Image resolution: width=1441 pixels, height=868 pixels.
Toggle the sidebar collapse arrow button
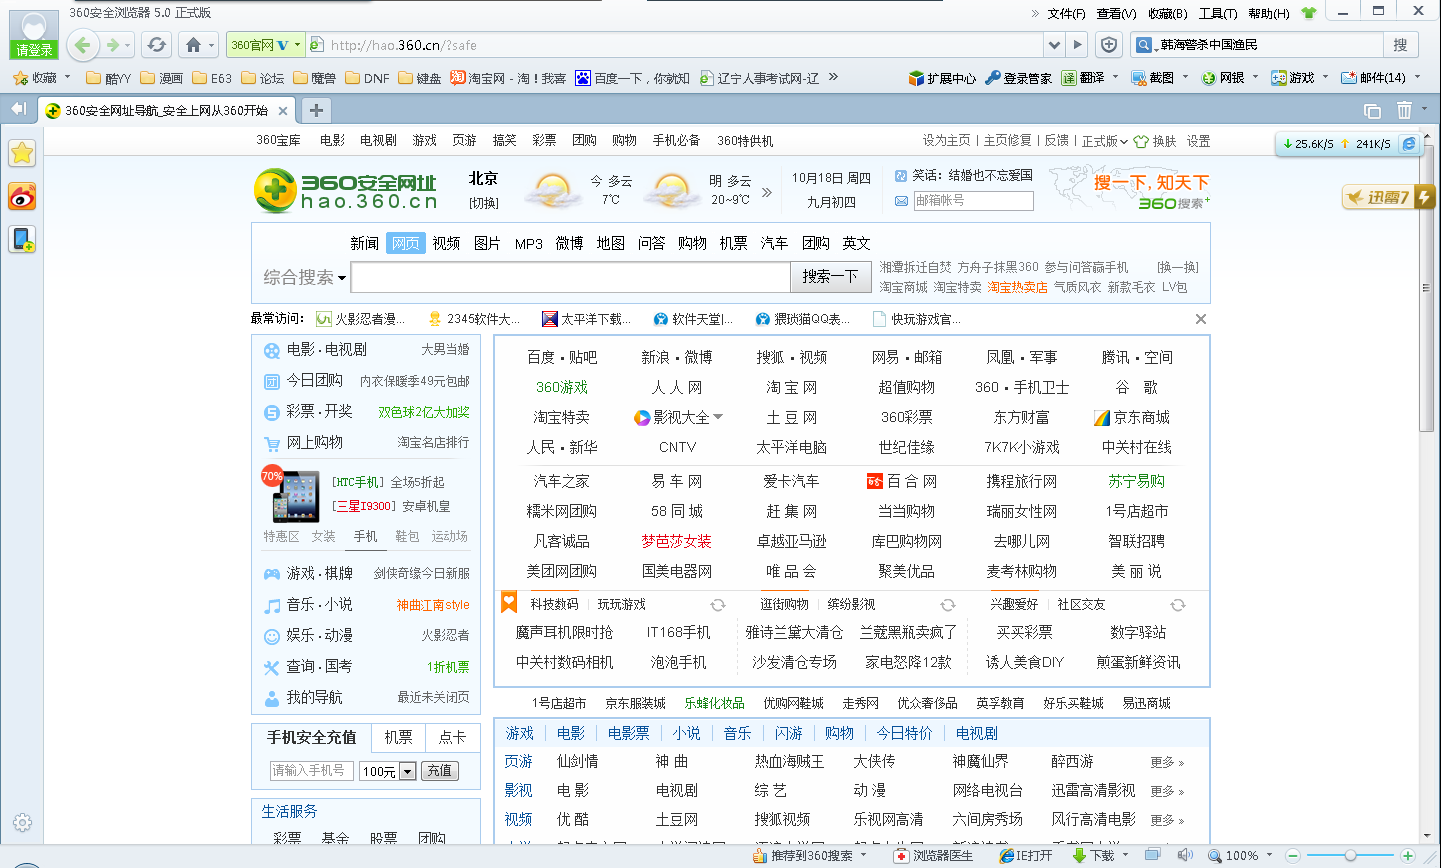(x=18, y=109)
